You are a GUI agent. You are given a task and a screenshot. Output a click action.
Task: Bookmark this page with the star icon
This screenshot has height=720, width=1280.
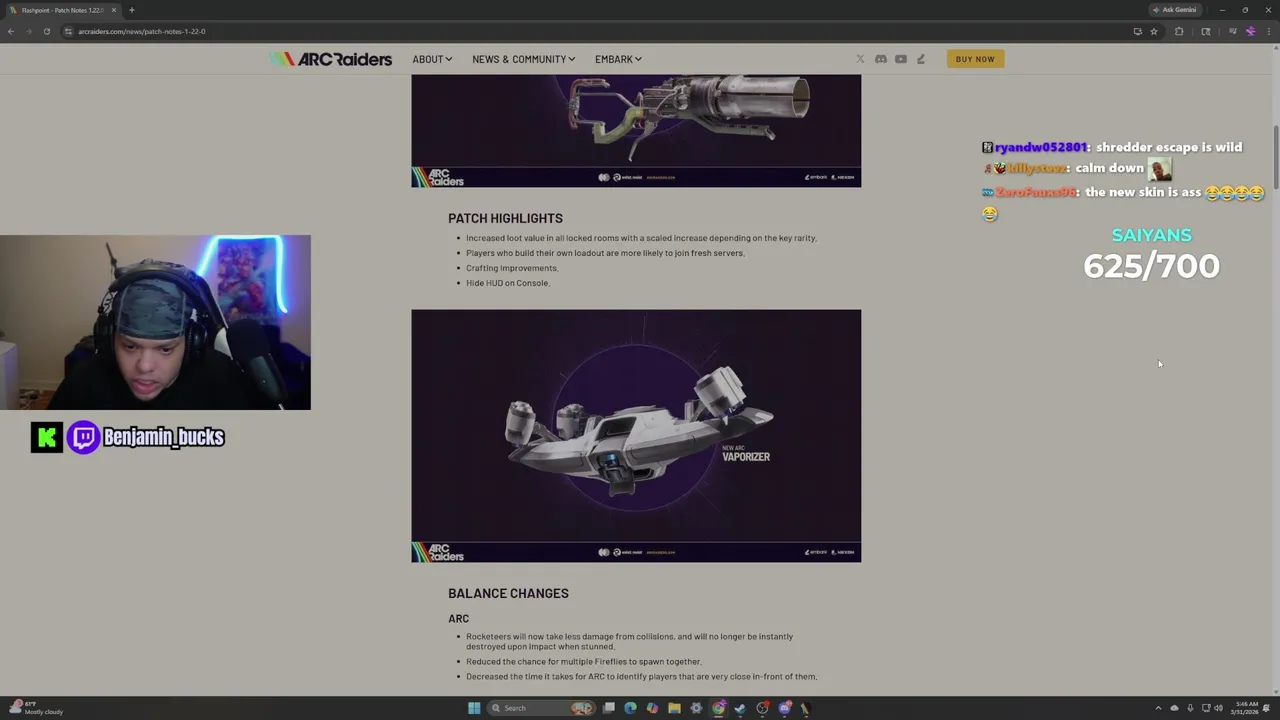point(1154,31)
